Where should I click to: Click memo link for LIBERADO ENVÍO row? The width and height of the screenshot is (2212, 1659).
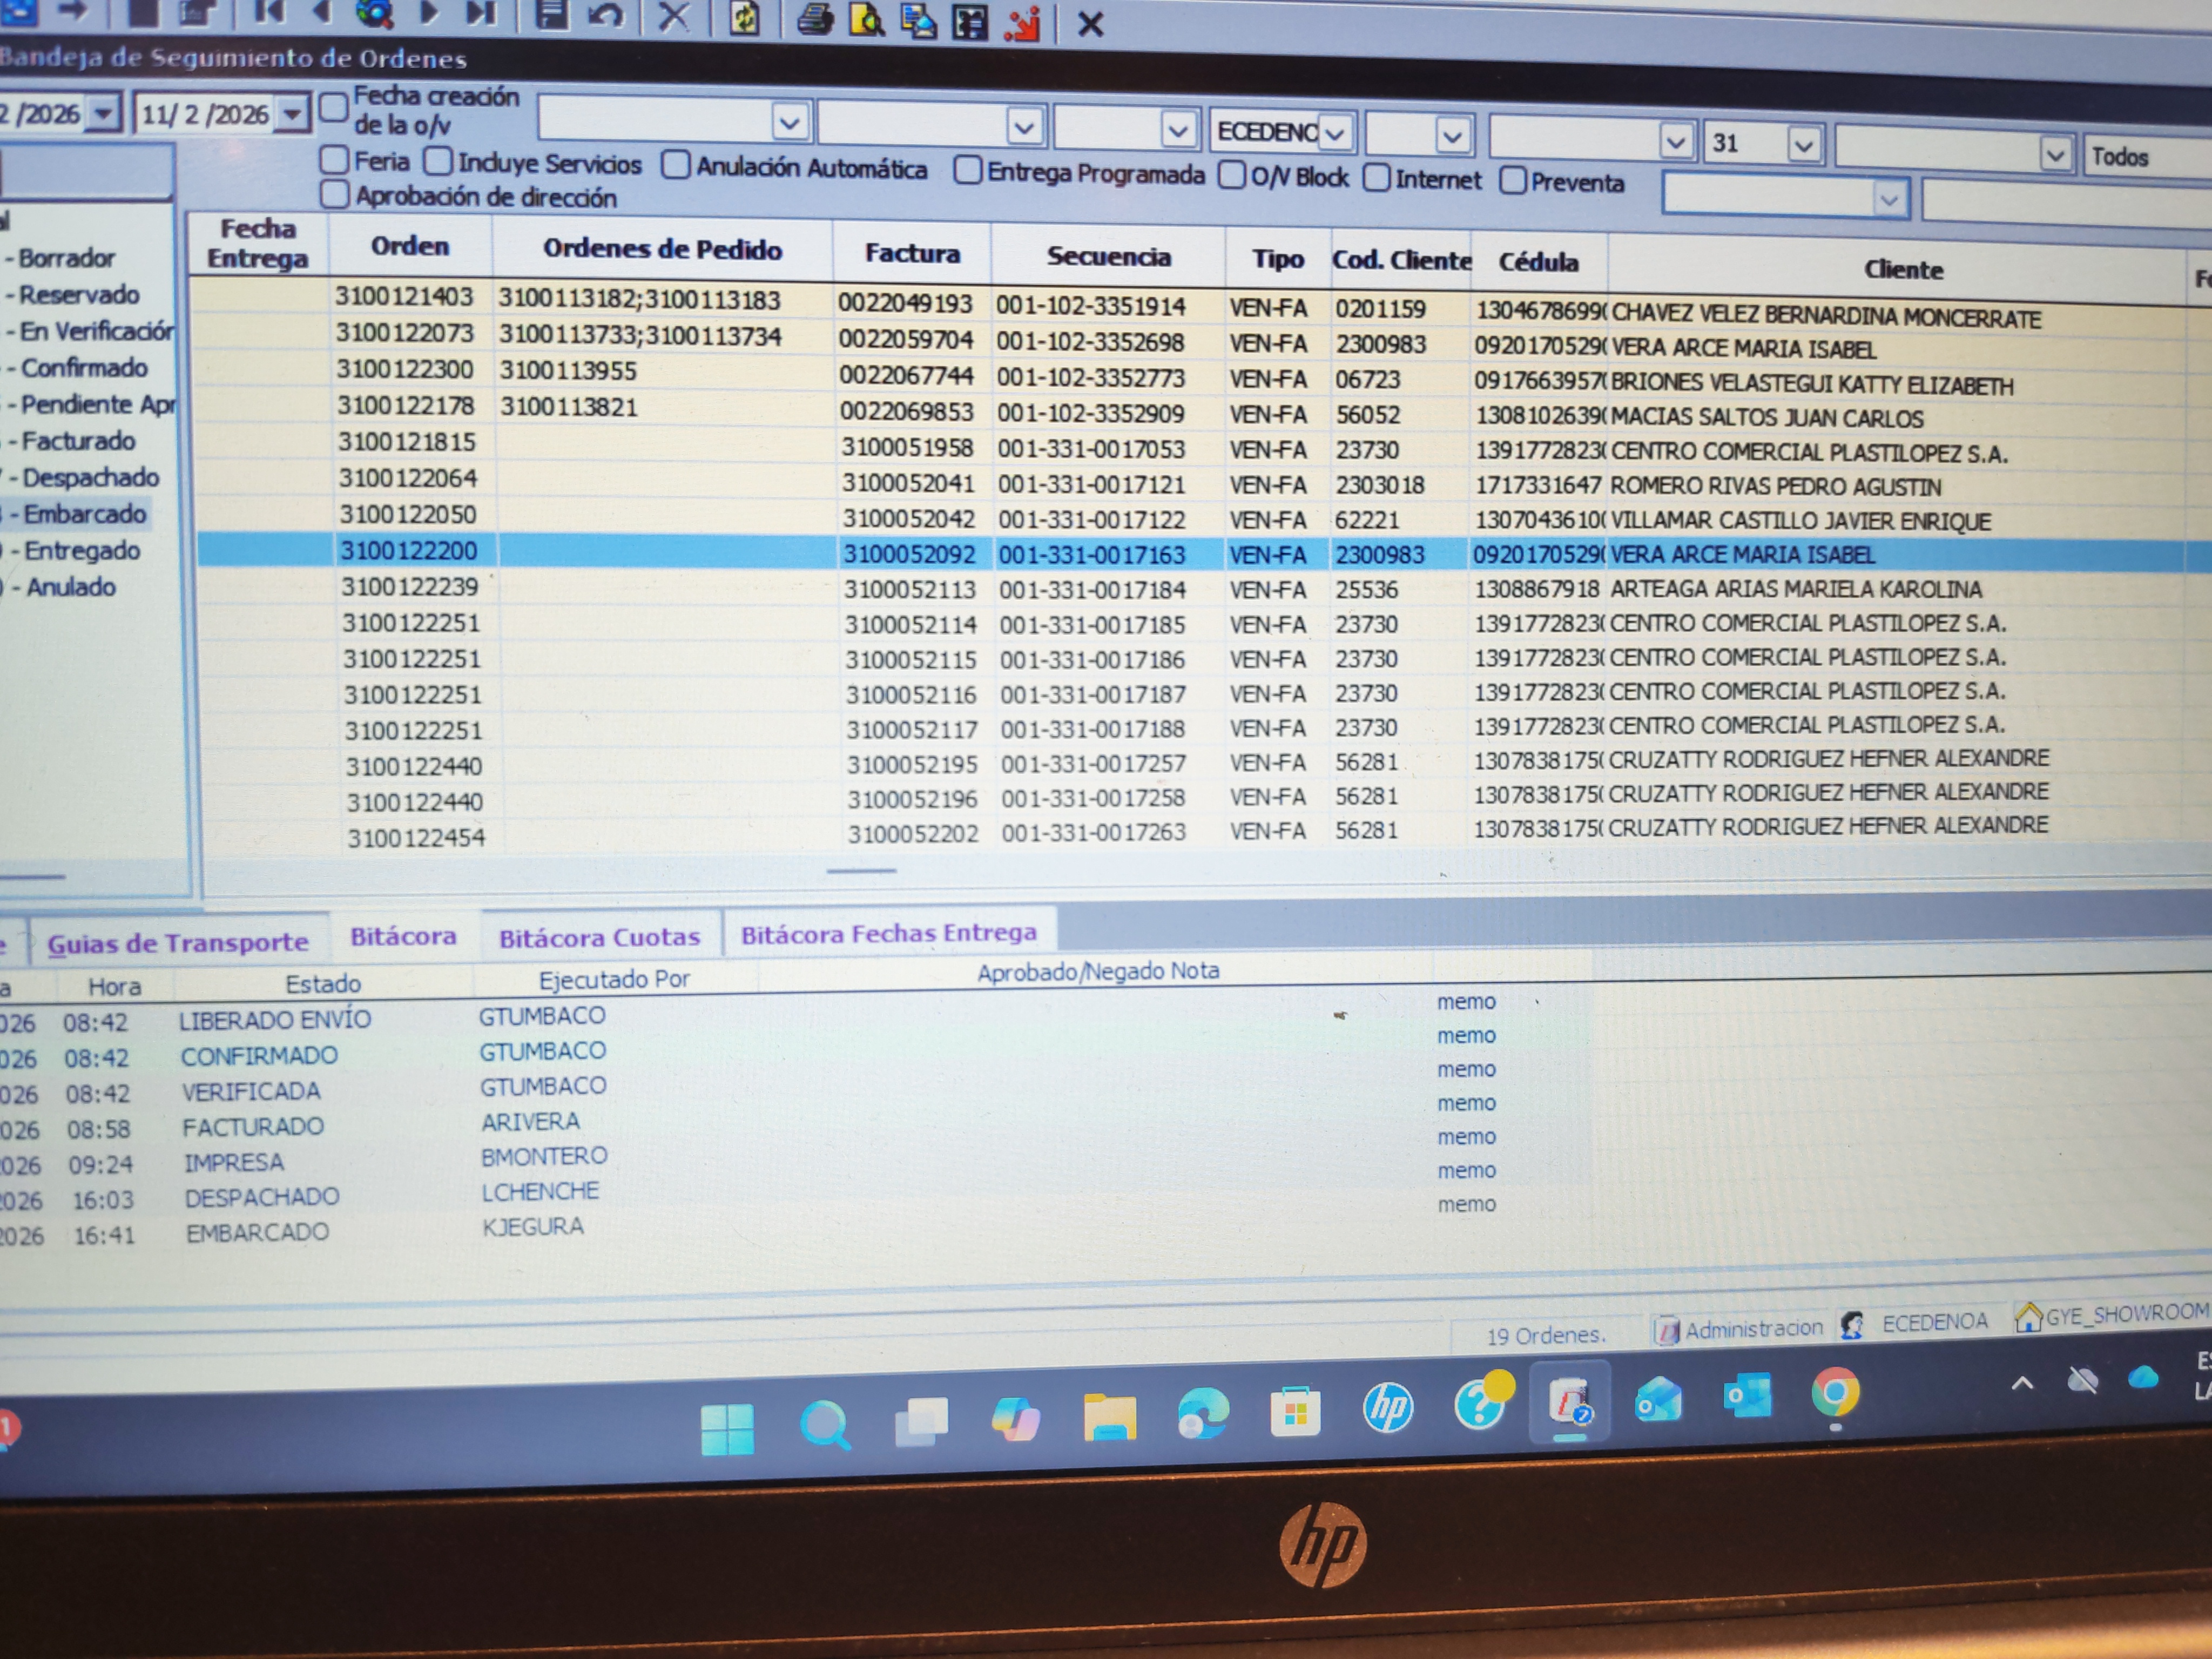[1466, 1002]
